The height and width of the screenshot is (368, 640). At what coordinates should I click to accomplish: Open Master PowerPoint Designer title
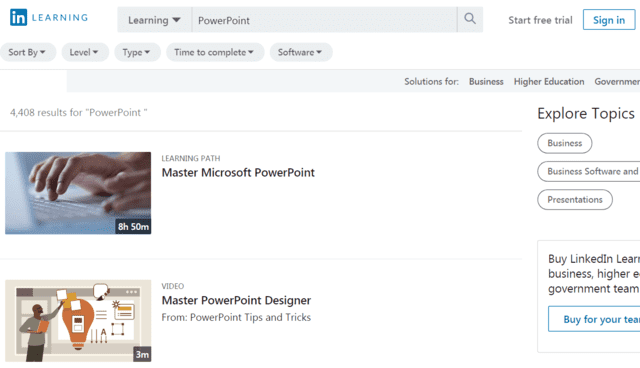236,300
